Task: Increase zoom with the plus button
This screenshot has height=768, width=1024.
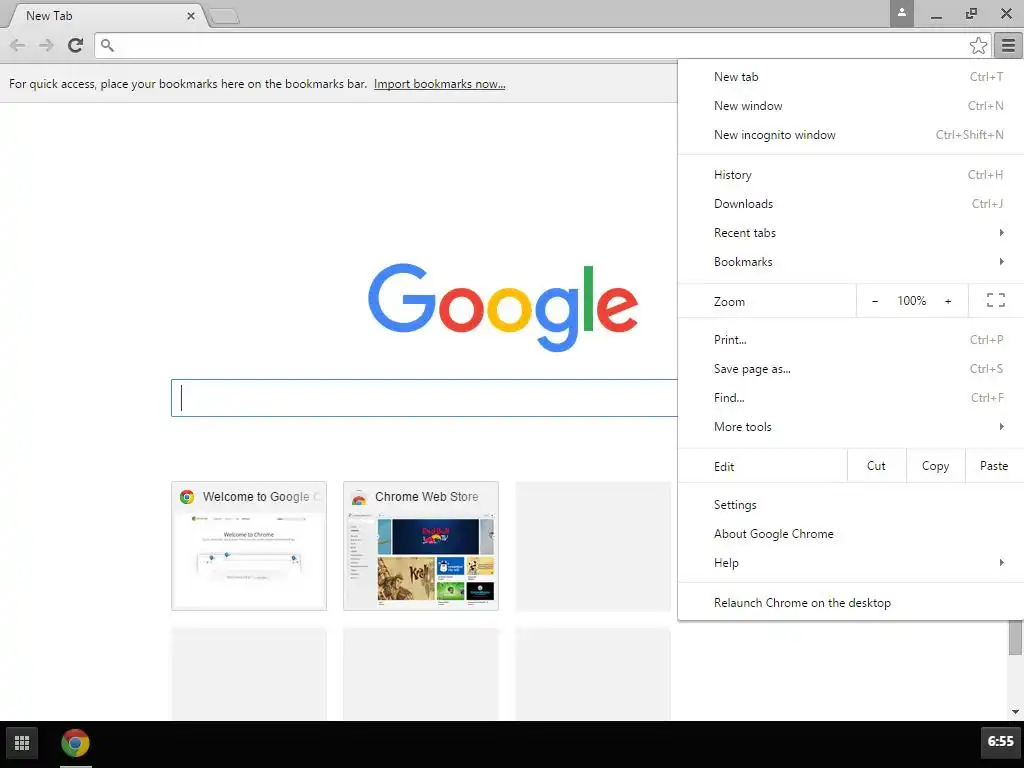Action: [x=948, y=301]
